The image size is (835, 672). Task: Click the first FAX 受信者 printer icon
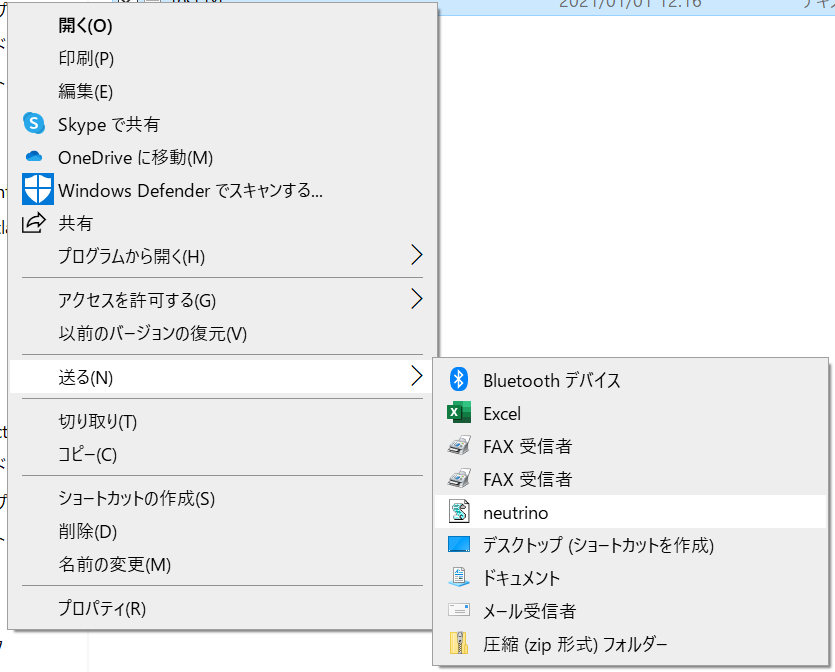459,446
